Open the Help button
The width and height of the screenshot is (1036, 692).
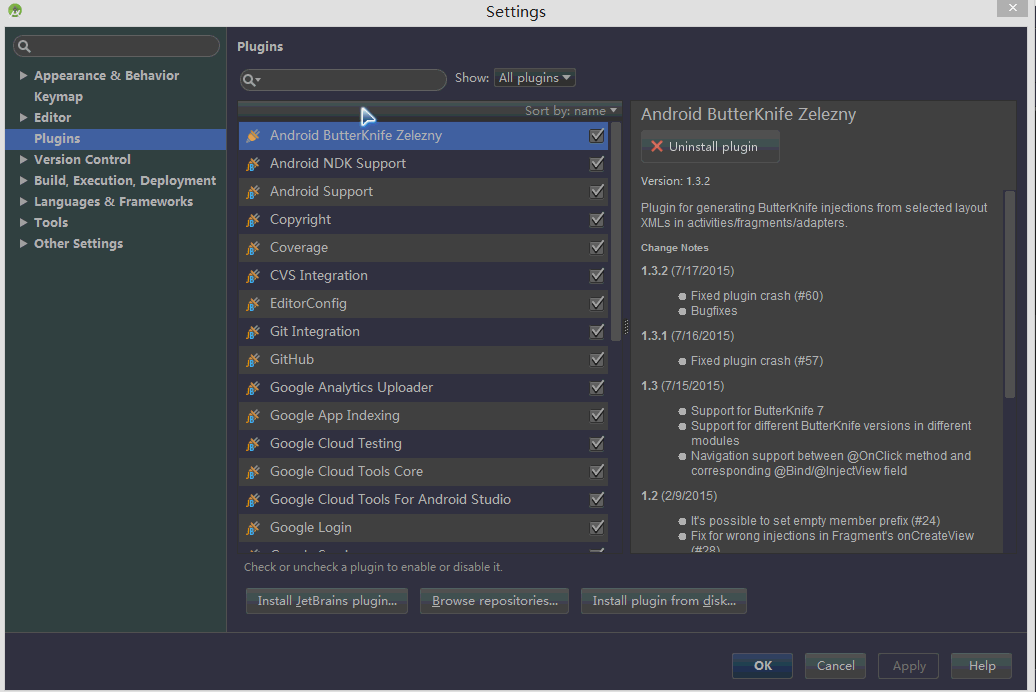(x=982, y=666)
